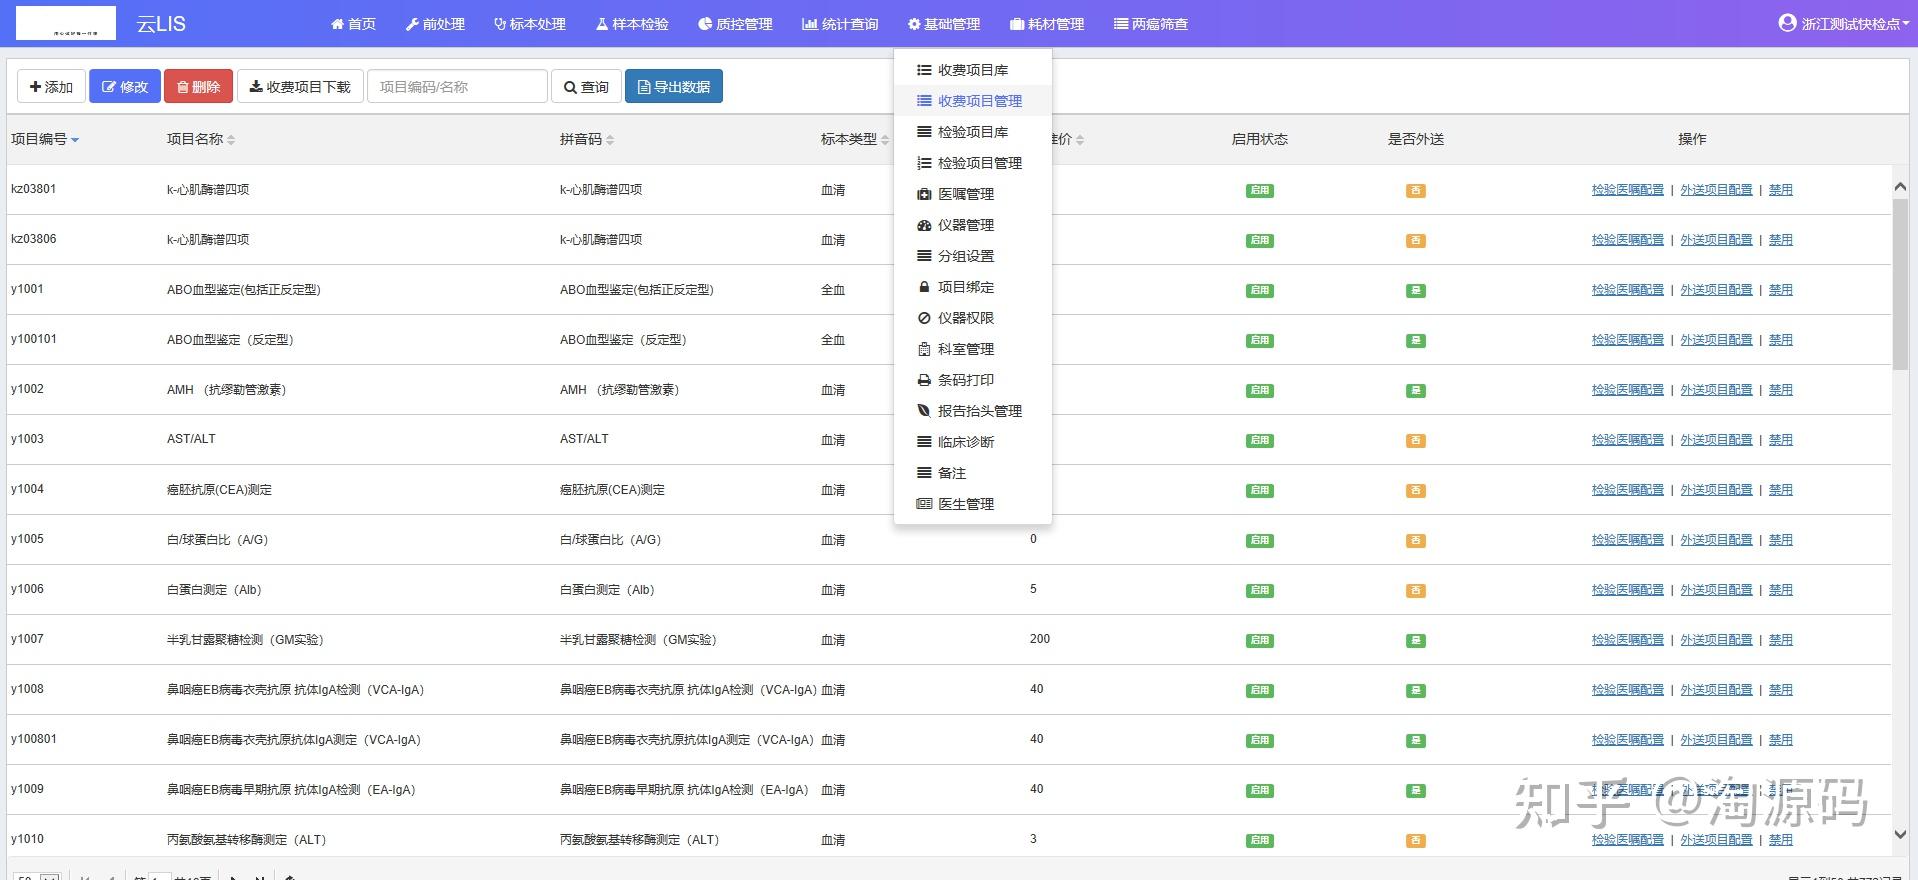The width and height of the screenshot is (1918, 880).
Task: Click the vertical scrollbar thumb
Action: coord(1900,283)
